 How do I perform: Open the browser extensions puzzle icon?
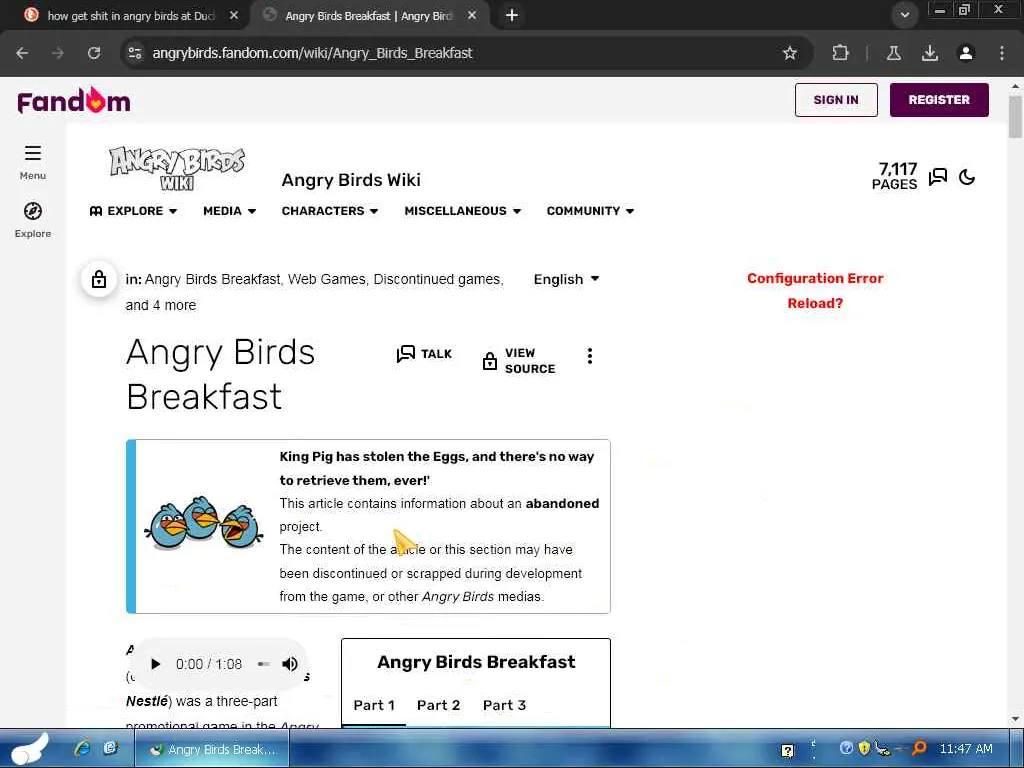pyautogui.click(x=840, y=53)
